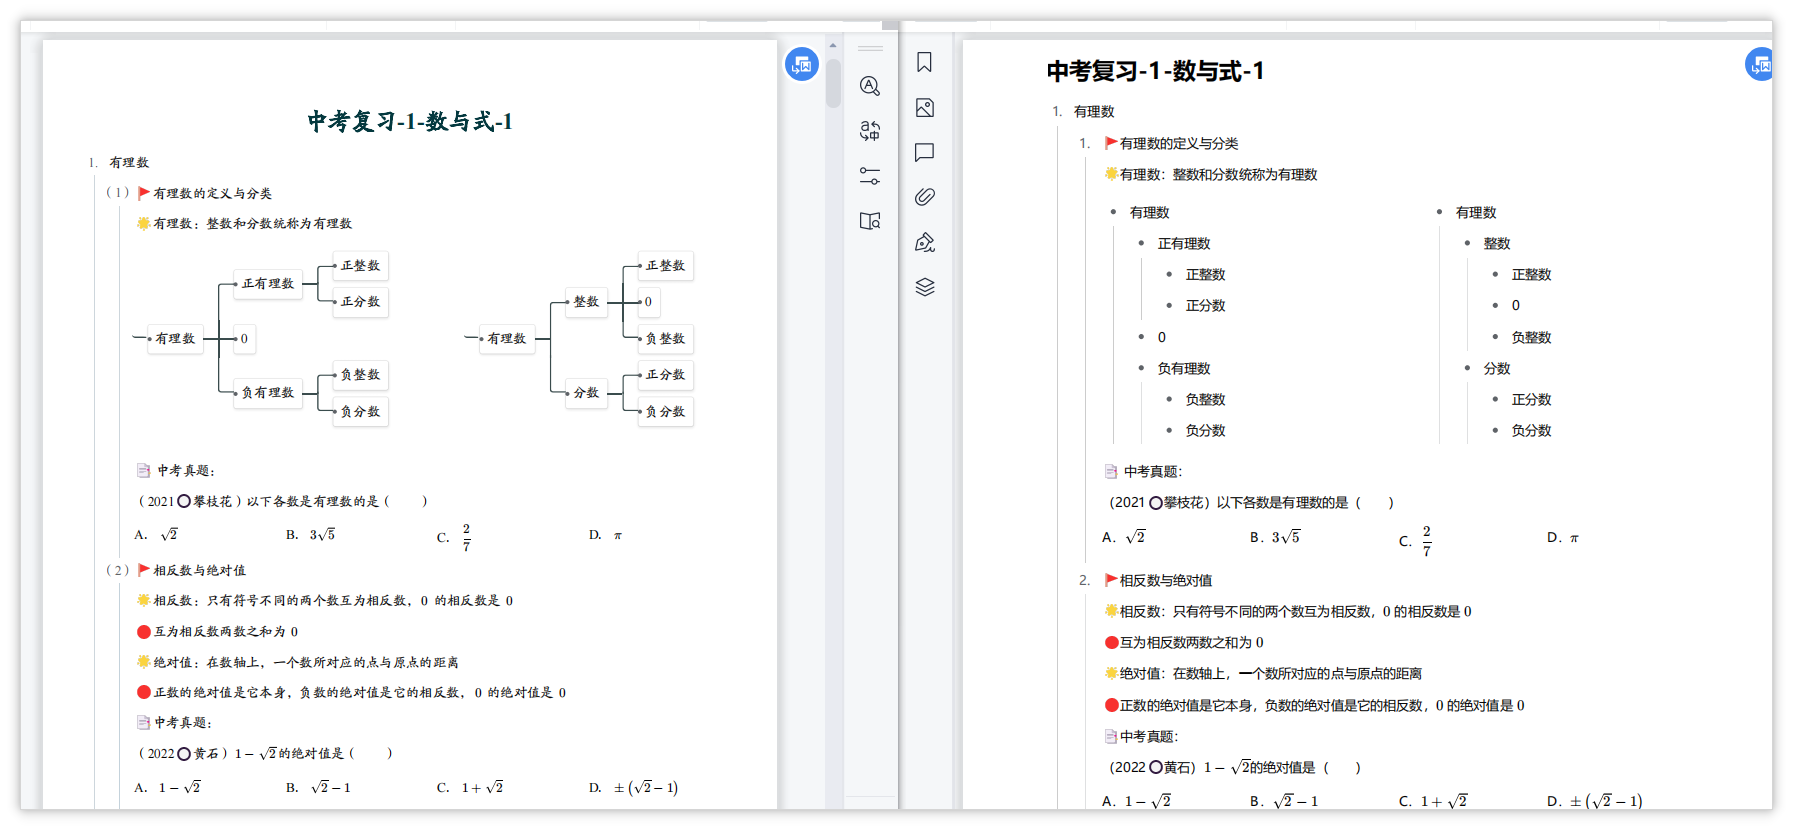Open the comments panel icon
1793x830 pixels.
925,152
